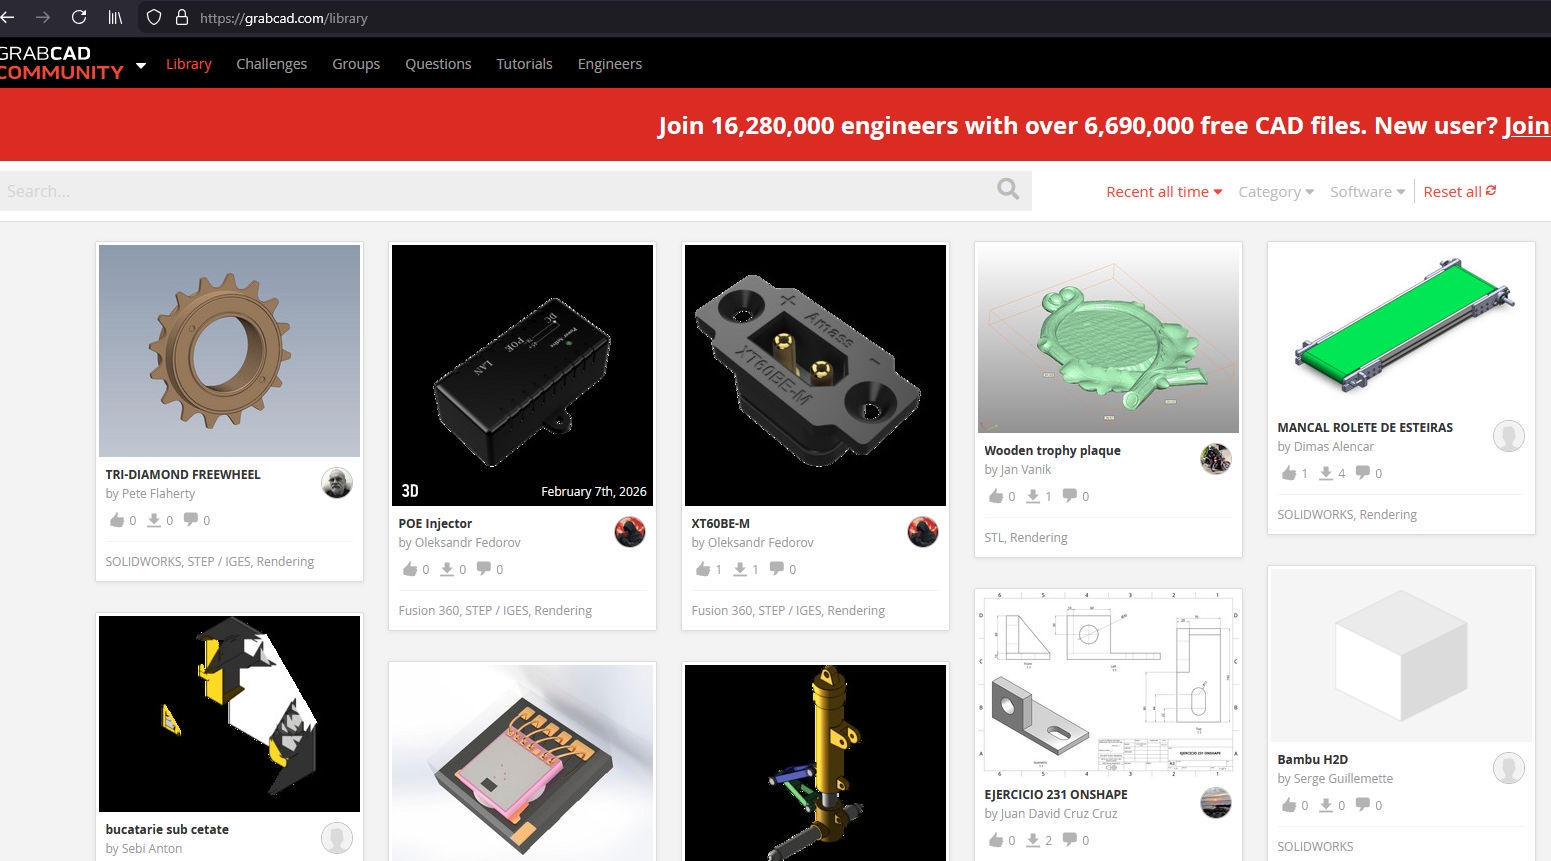The image size is (1551, 861).
Task: Click the browser back arrow
Action: (x=7, y=17)
